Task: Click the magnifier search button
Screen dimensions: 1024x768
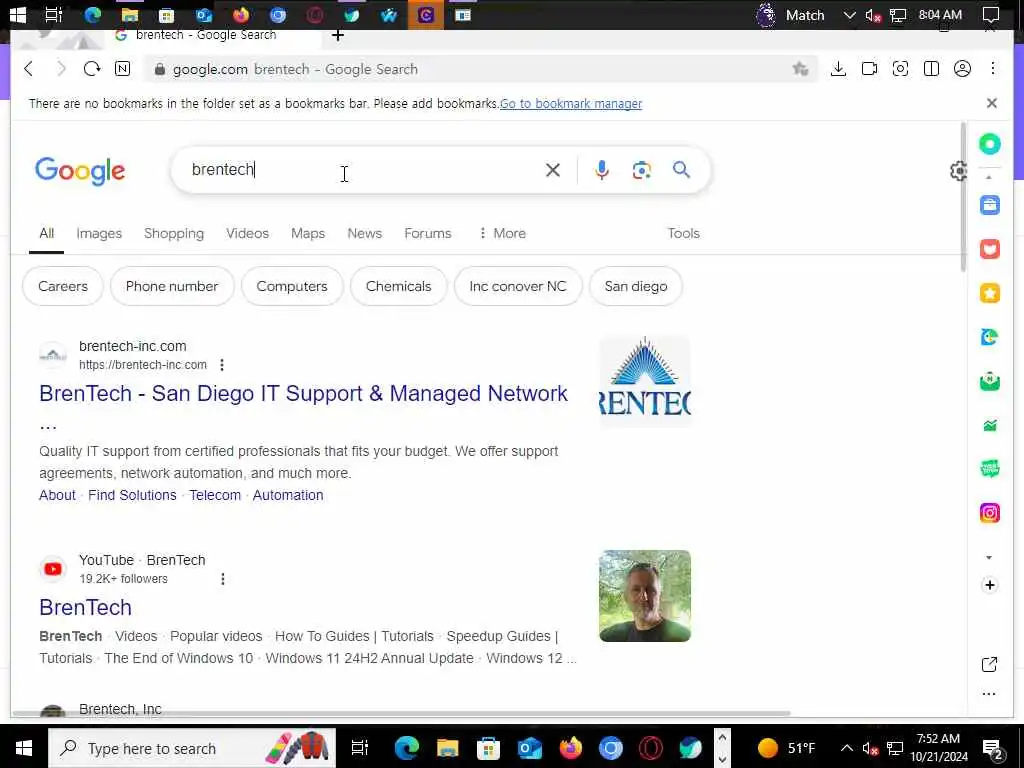Action: (x=681, y=170)
